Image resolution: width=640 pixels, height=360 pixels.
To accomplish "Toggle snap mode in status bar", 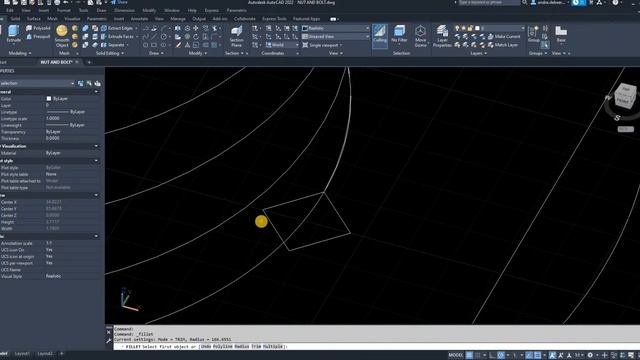I will 478,355.
